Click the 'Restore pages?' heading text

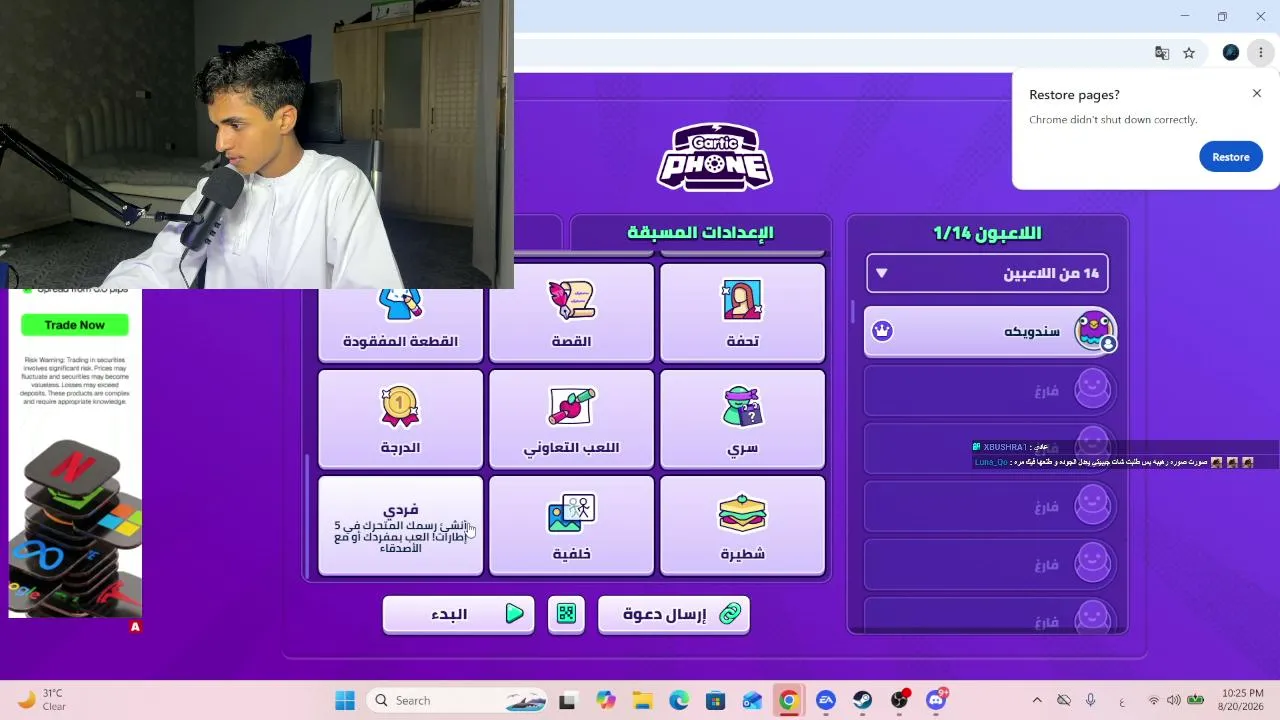click(1074, 95)
